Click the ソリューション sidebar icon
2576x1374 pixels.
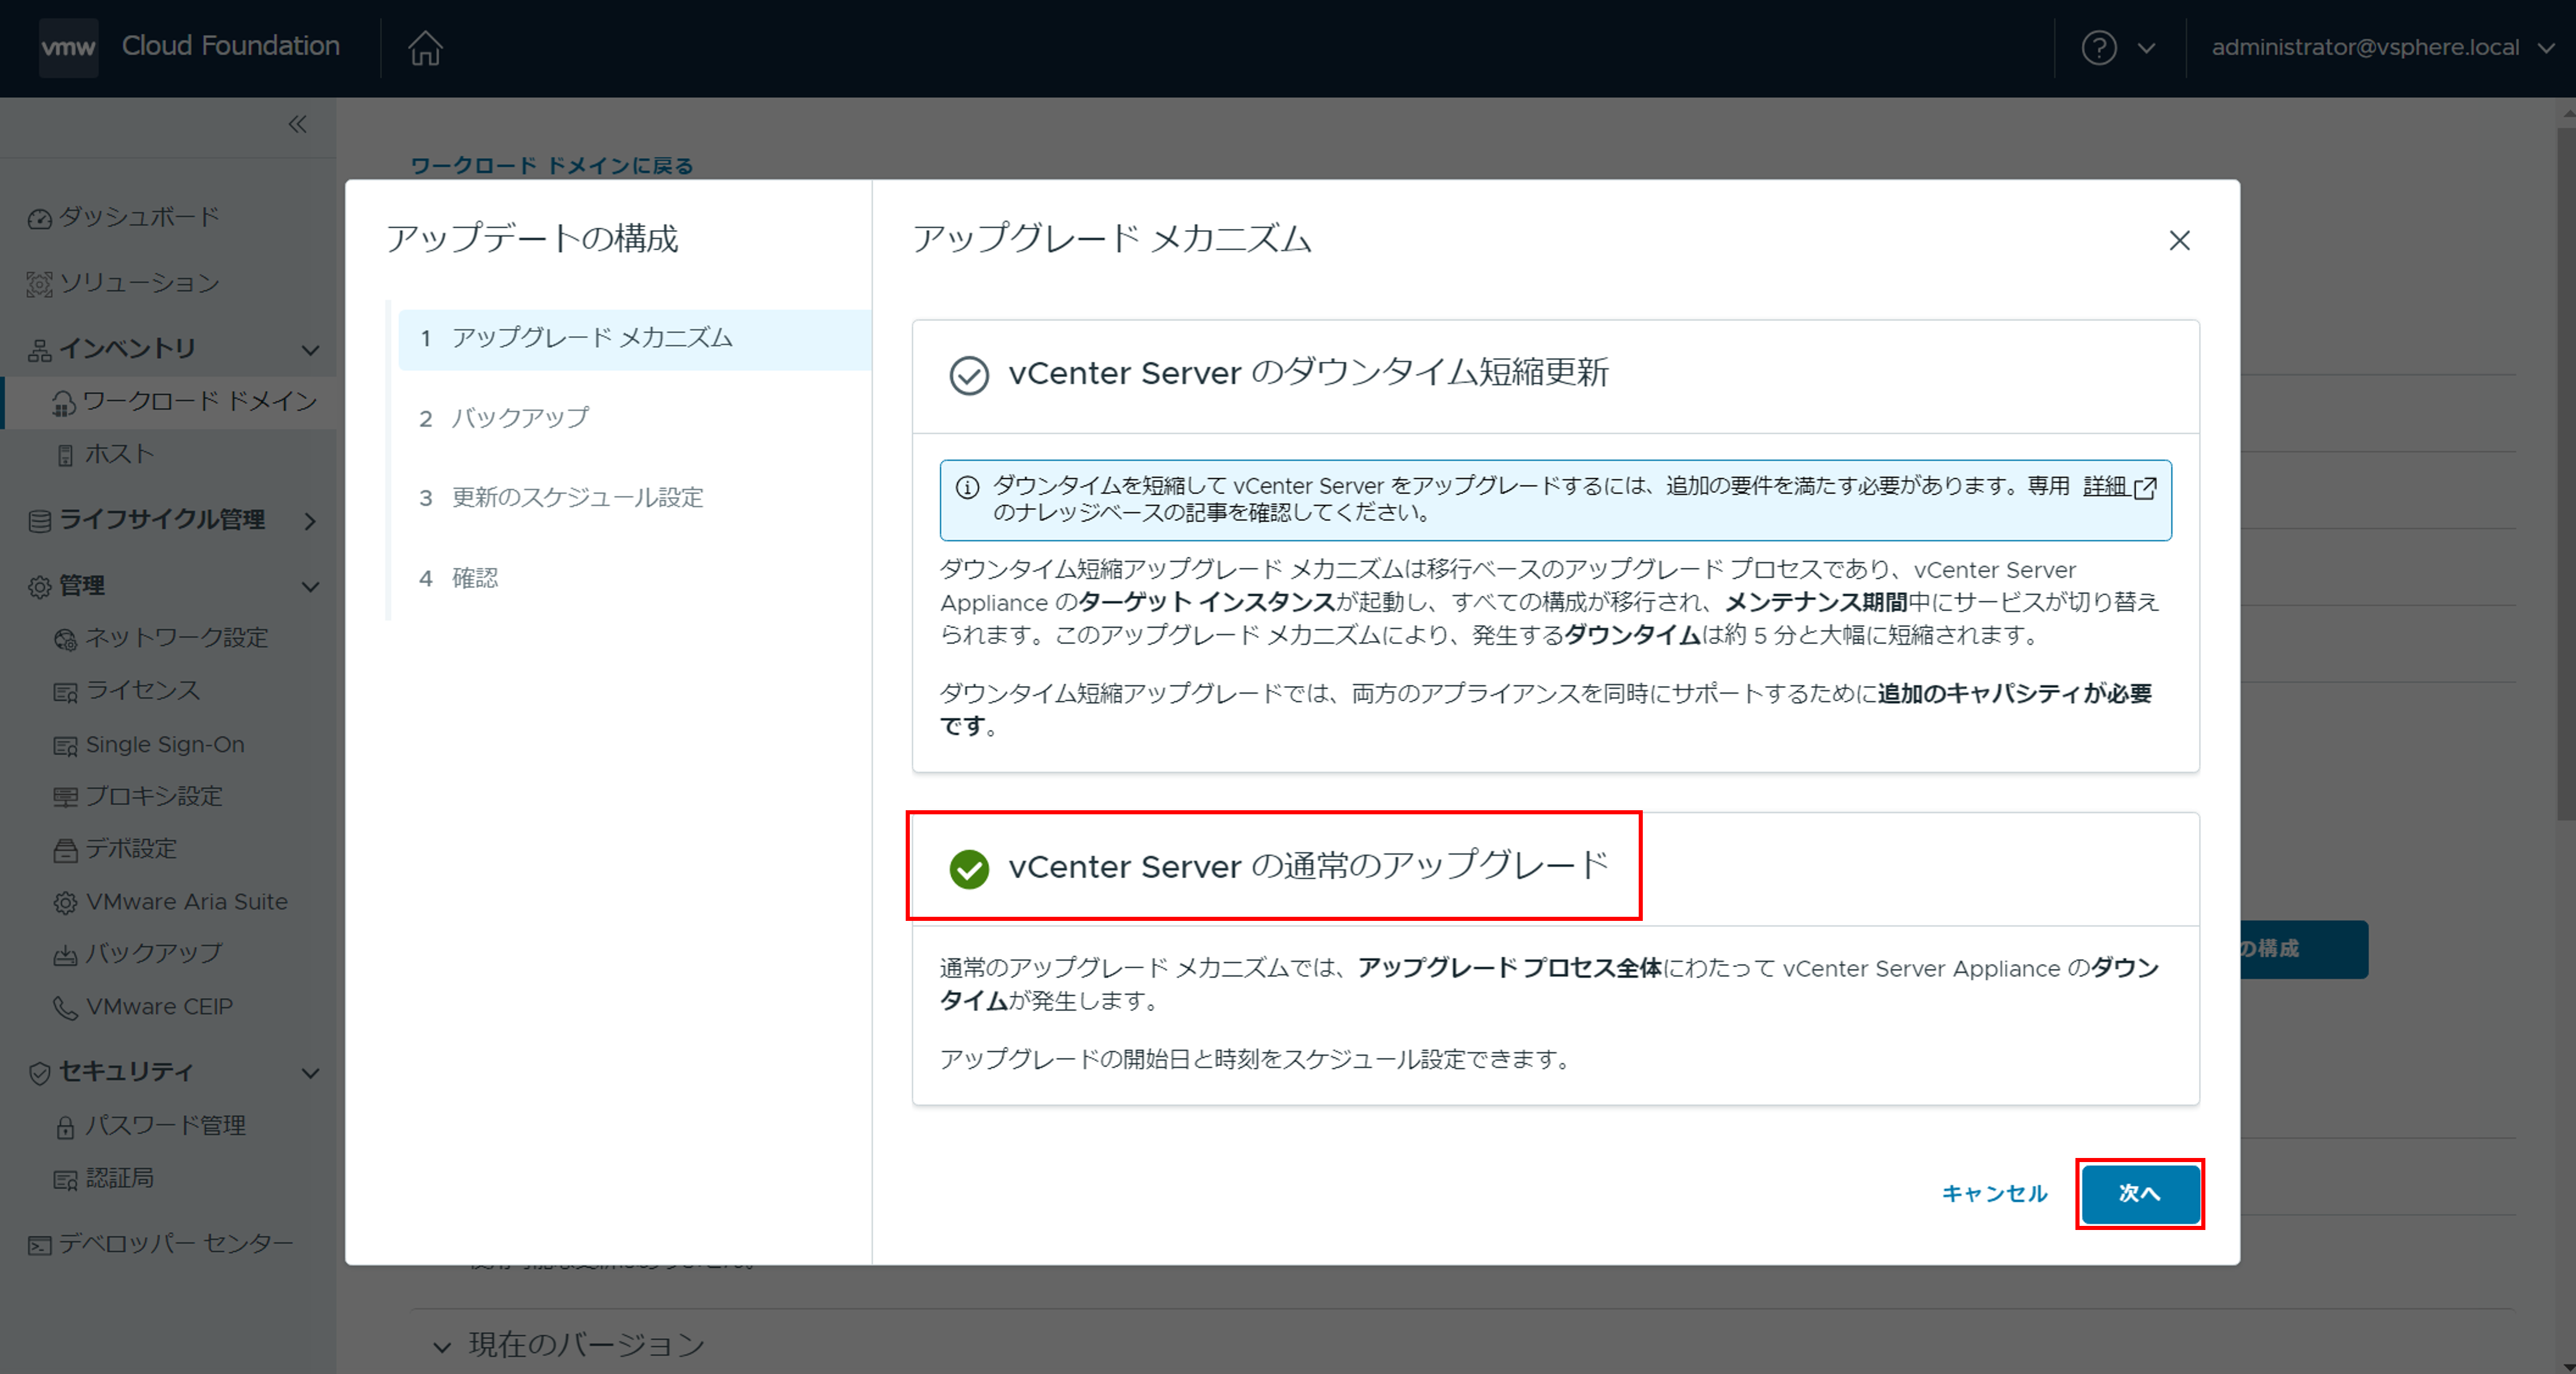pos(39,284)
